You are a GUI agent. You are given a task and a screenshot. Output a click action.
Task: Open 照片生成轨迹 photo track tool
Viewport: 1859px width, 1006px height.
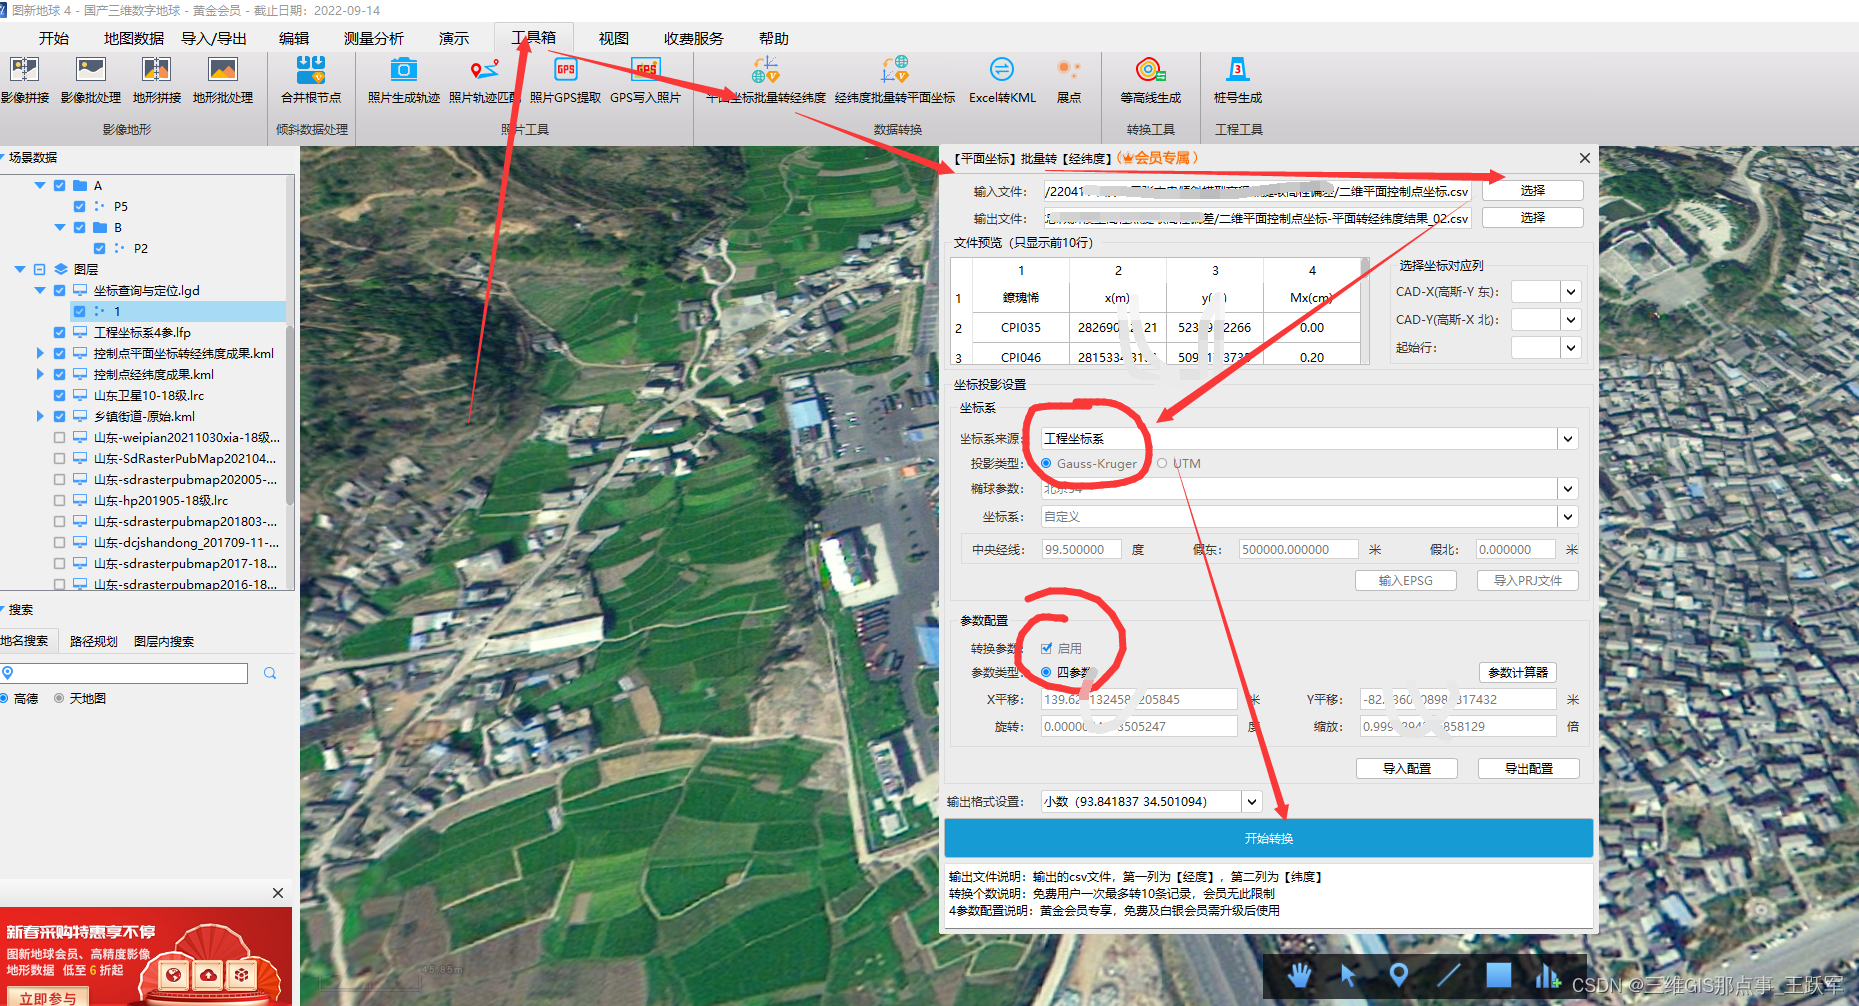click(x=404, y=79)
